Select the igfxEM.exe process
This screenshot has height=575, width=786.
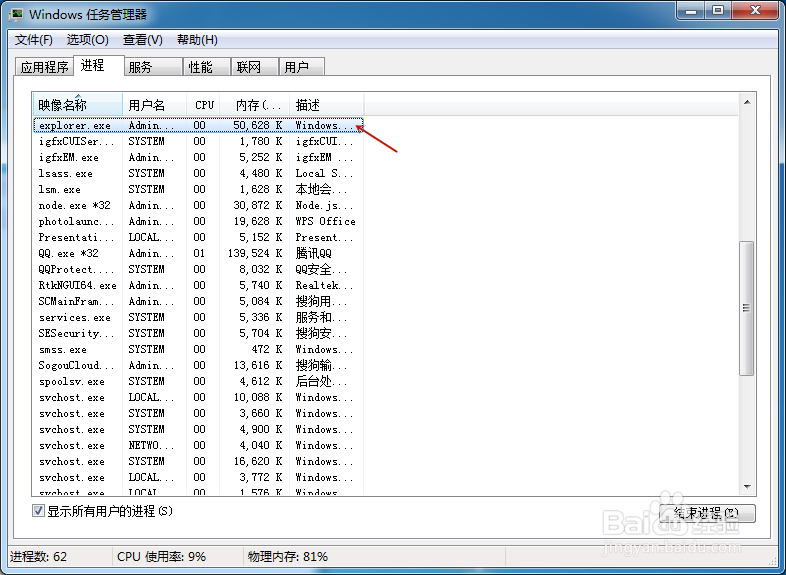[199, 157]
